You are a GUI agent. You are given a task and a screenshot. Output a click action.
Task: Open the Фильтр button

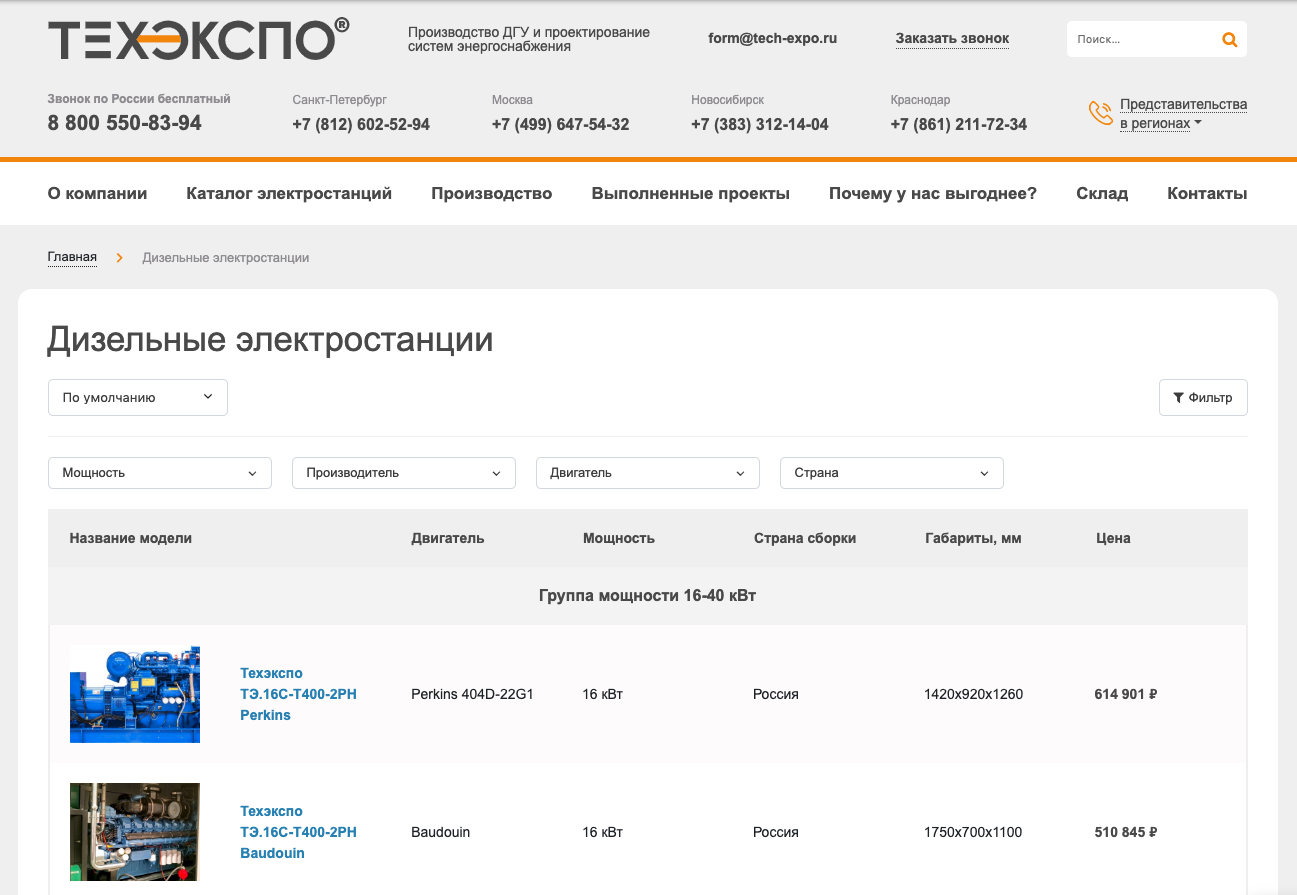pyautogui.click(x=1203, y=397)
